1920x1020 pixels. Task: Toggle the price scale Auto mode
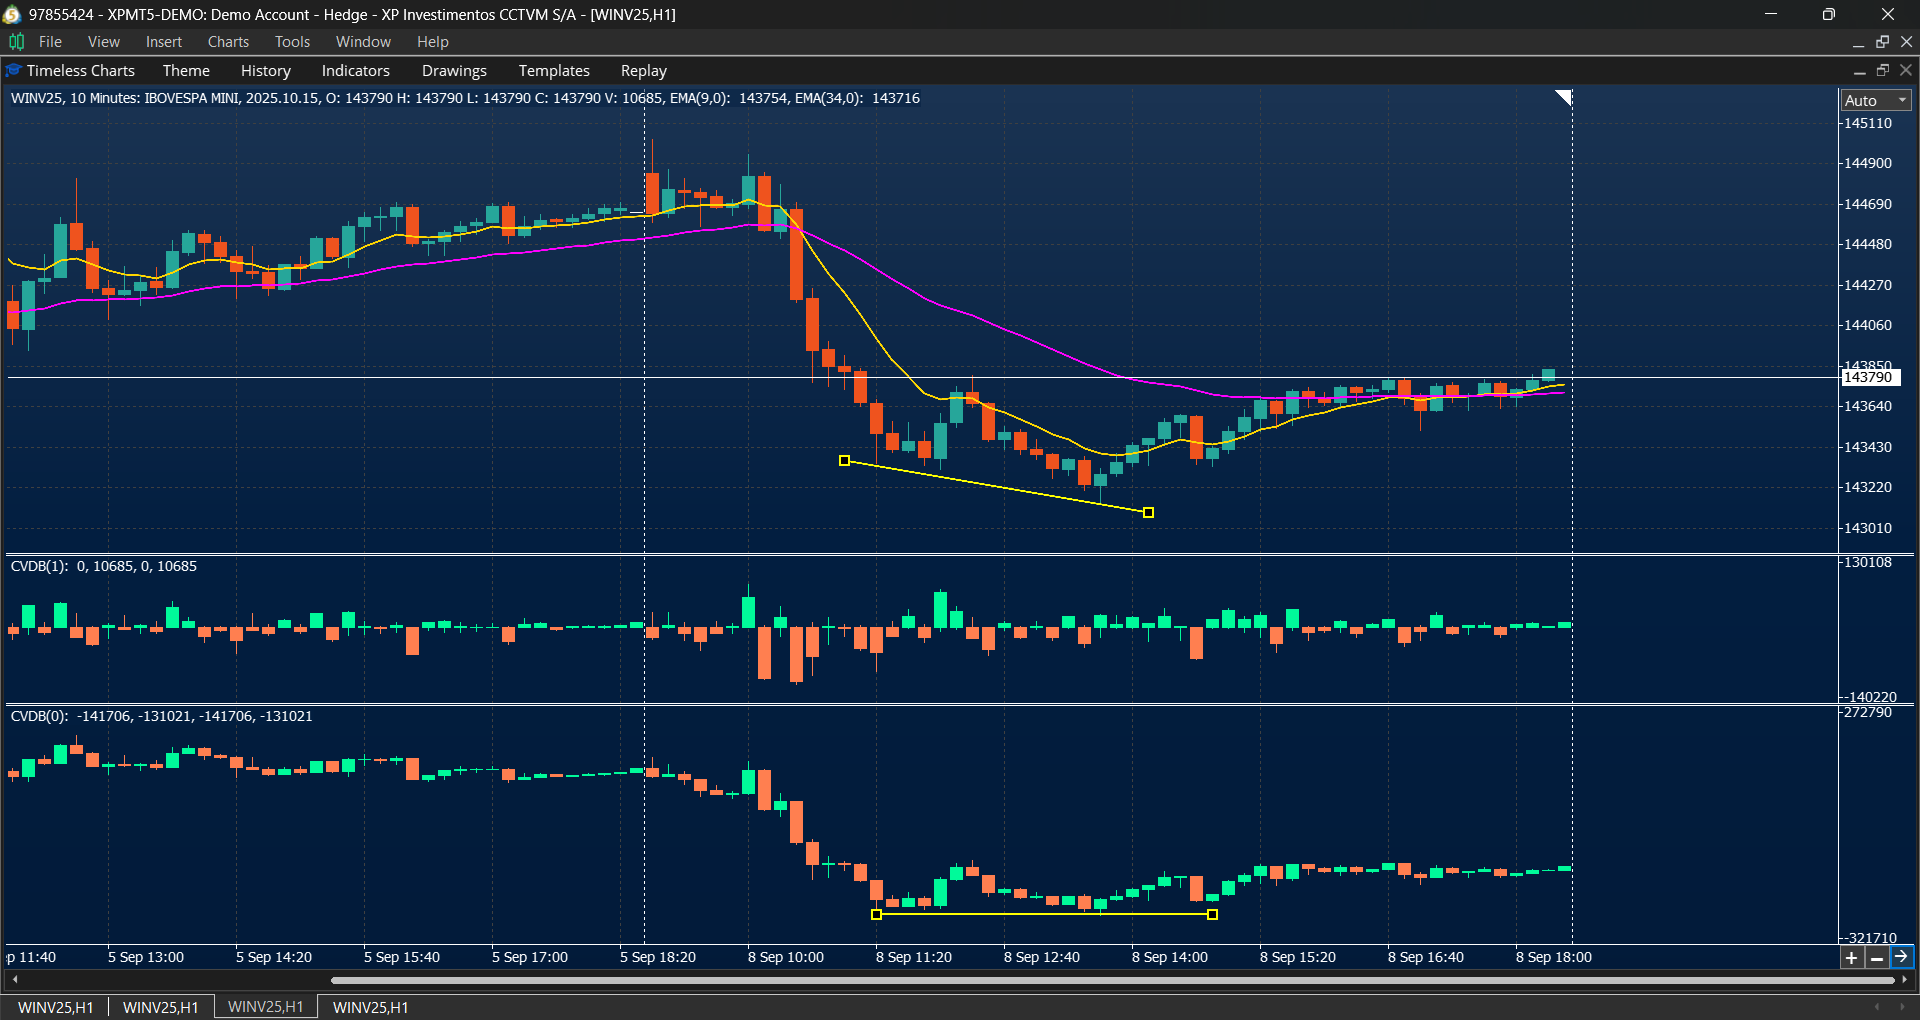(x=1865, y=100)
